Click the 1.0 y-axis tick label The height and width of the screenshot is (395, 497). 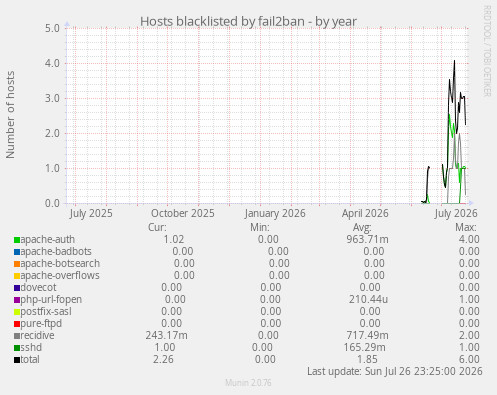tap(52, 168)
